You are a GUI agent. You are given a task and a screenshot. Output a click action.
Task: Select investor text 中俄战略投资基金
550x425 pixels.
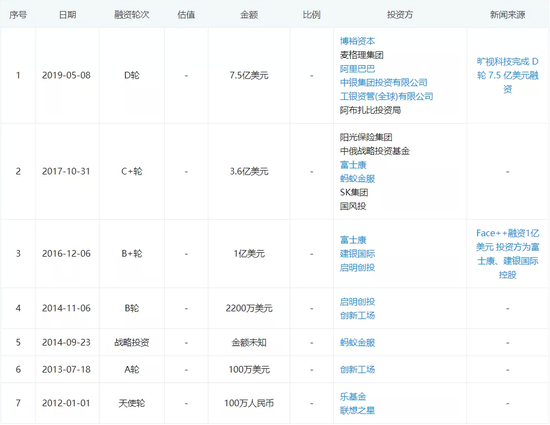[x=375, y=151]
